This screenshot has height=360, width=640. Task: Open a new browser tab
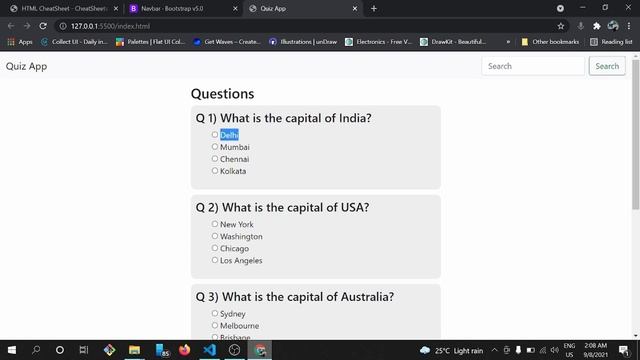[x=374, y=9]
